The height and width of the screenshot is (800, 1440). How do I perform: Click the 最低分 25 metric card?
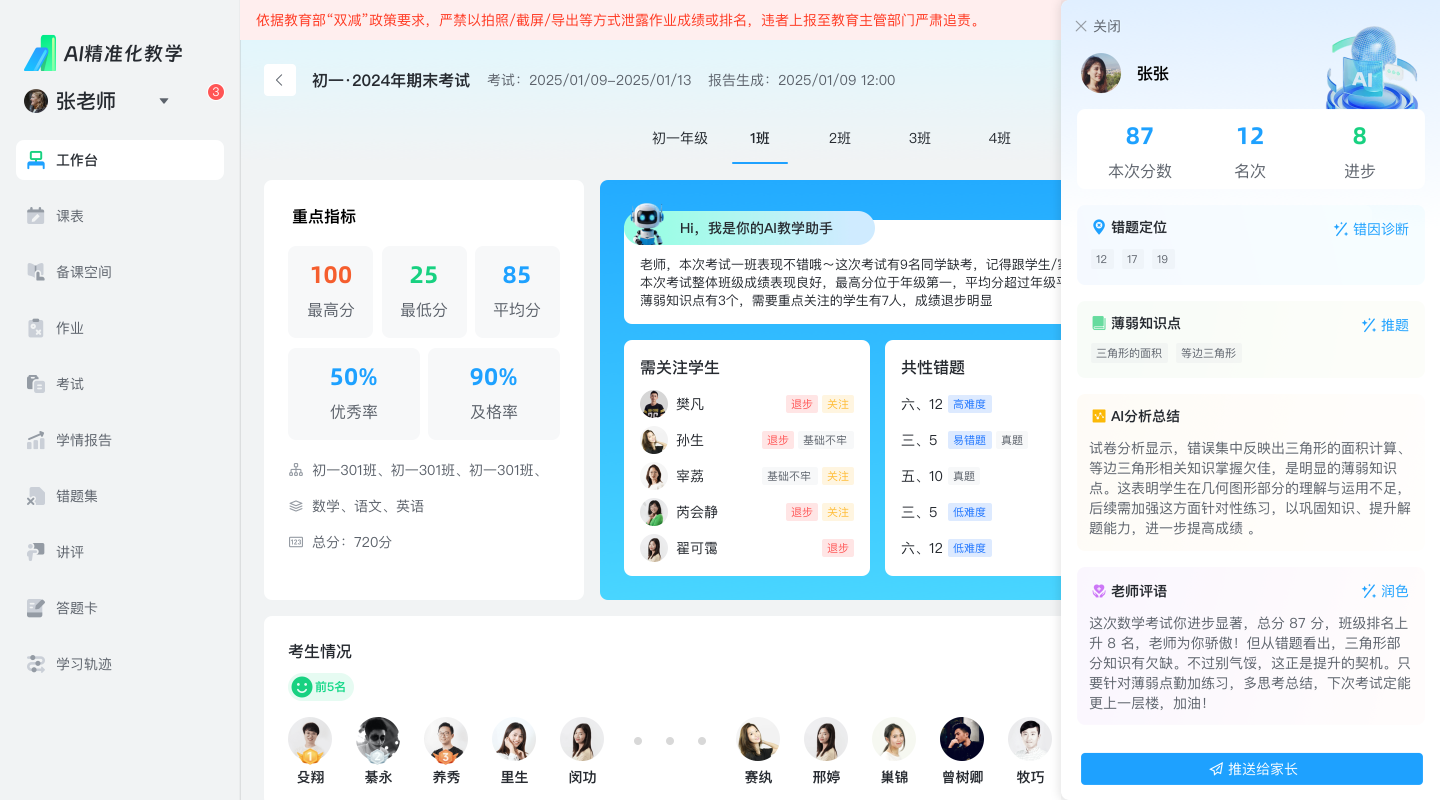[x=424, y=292]
